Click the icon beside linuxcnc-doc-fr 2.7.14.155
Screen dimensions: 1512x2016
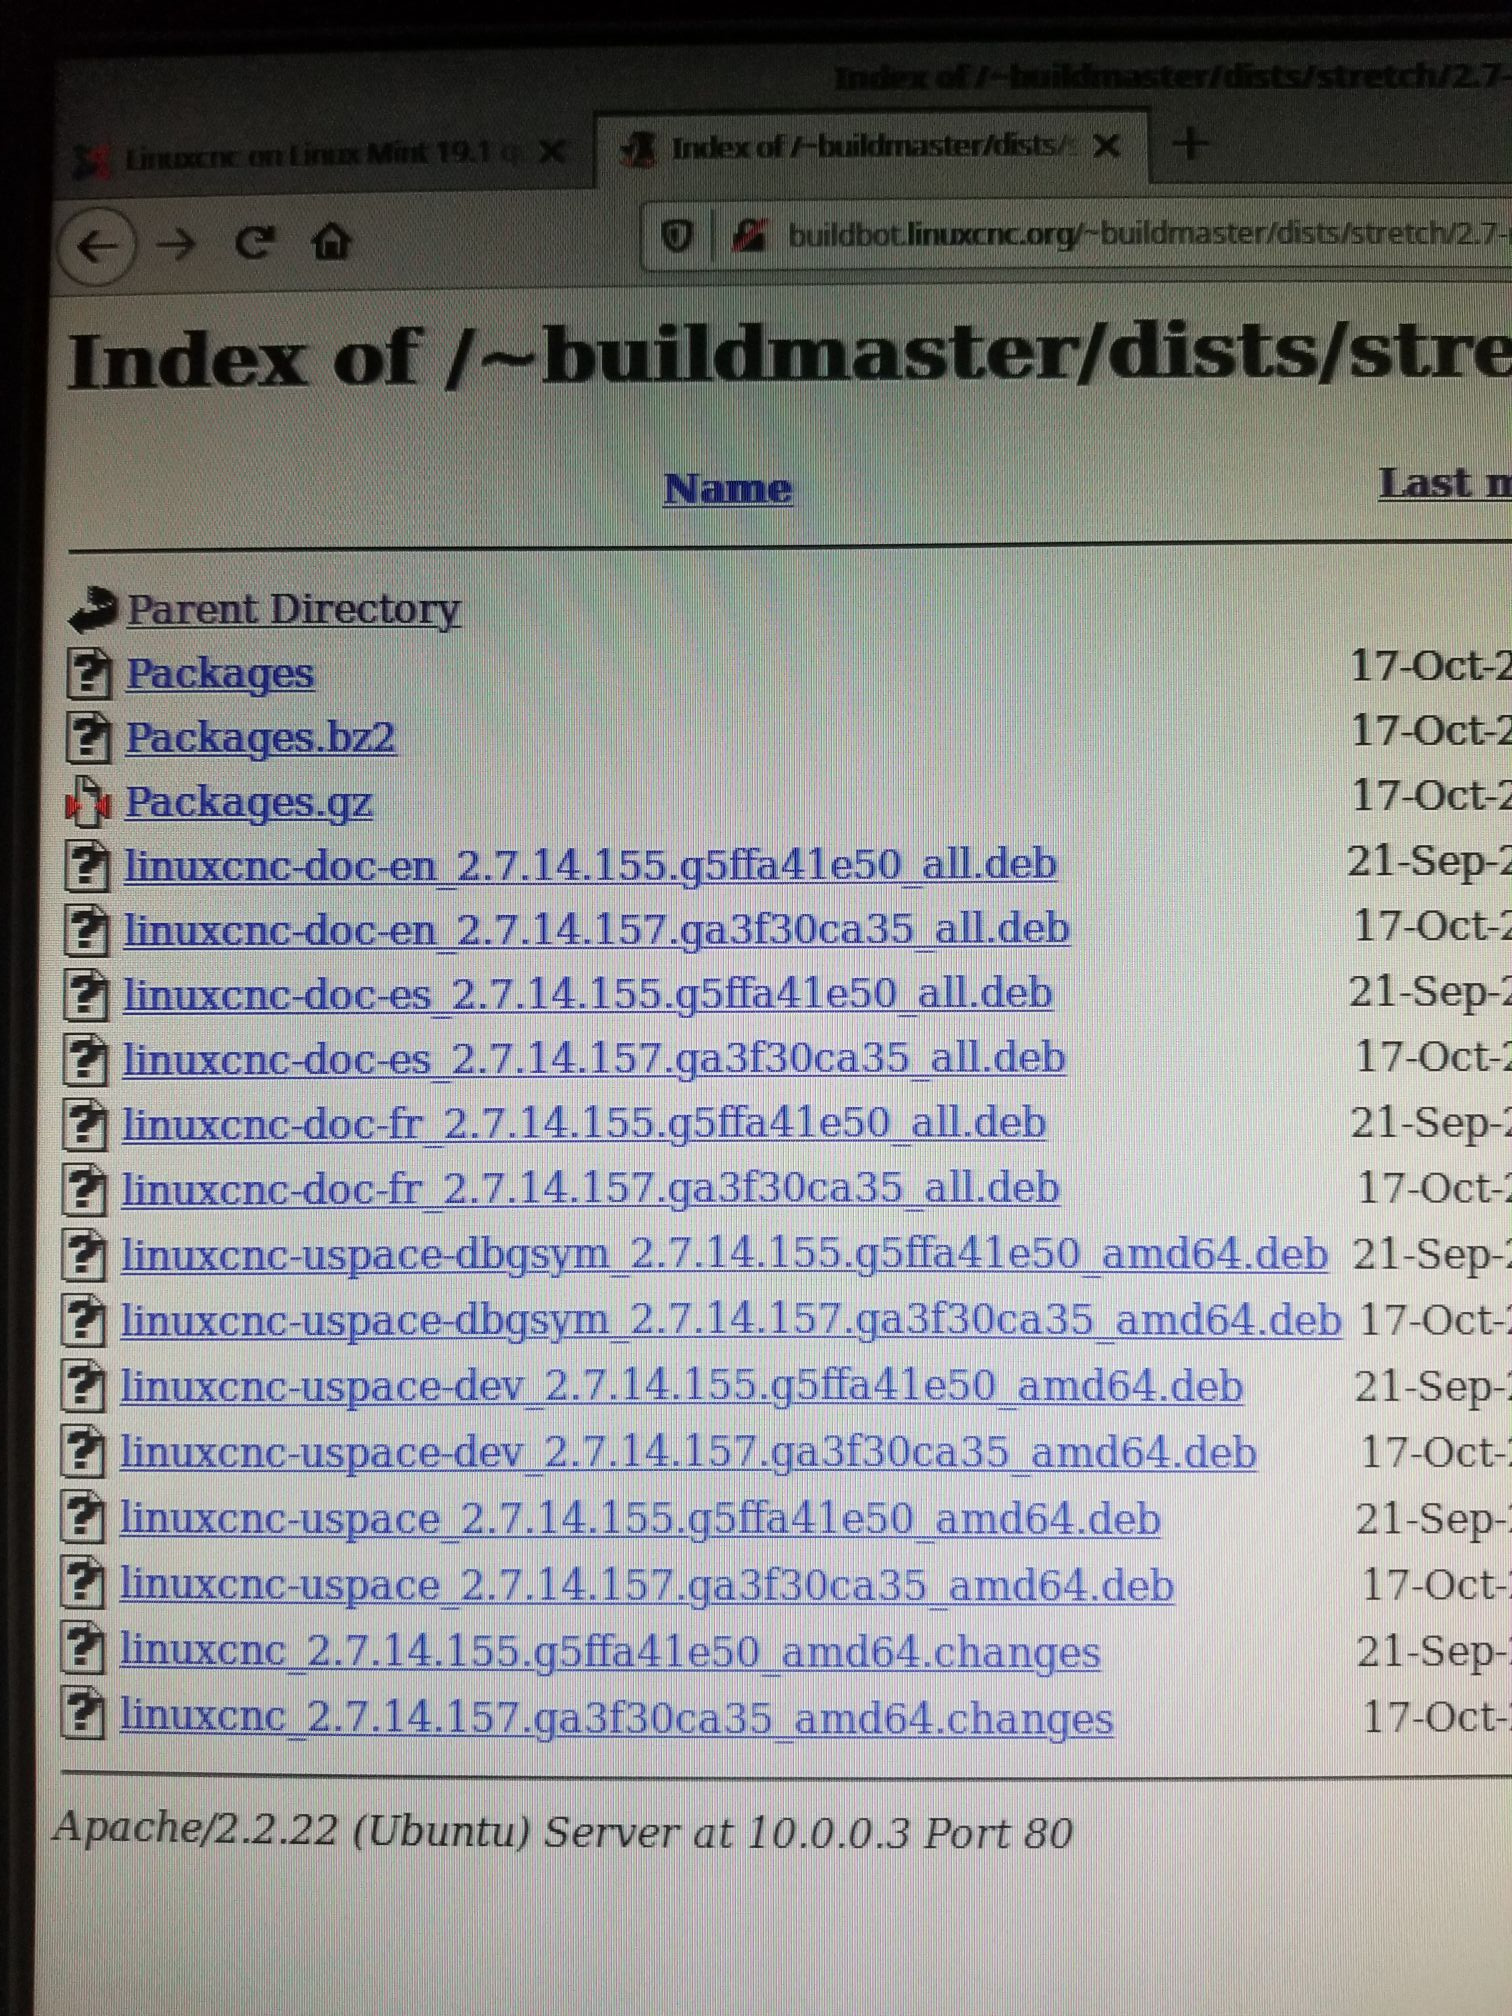(84, 1126)
